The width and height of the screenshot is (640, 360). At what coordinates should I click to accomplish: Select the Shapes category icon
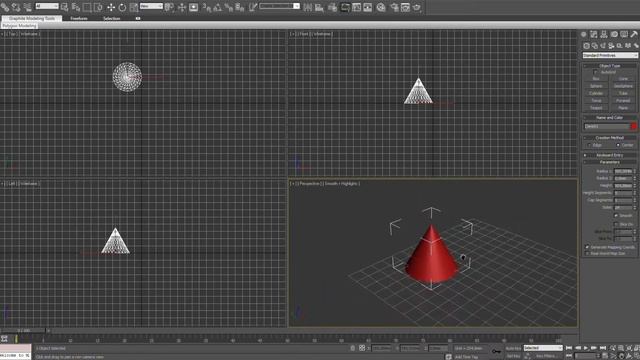click(x=595, y=46)
